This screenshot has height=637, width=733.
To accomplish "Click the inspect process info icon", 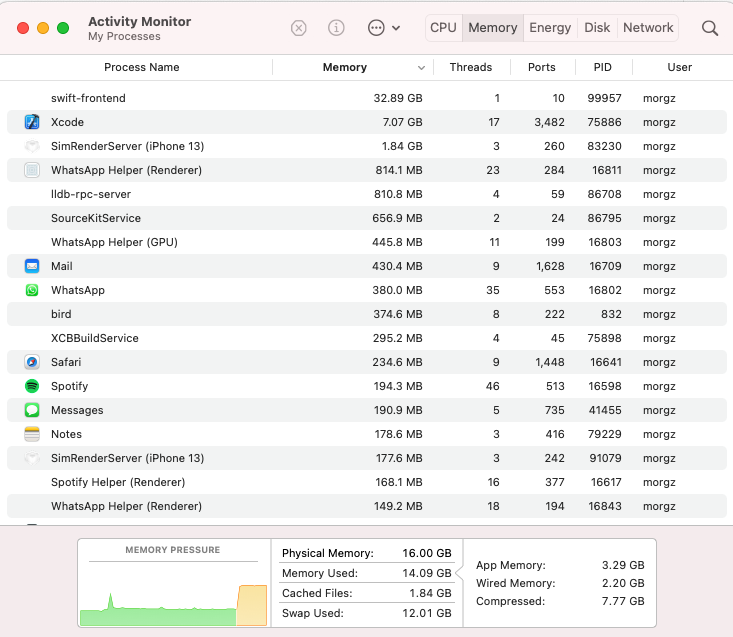I will (x=336, y=28).
